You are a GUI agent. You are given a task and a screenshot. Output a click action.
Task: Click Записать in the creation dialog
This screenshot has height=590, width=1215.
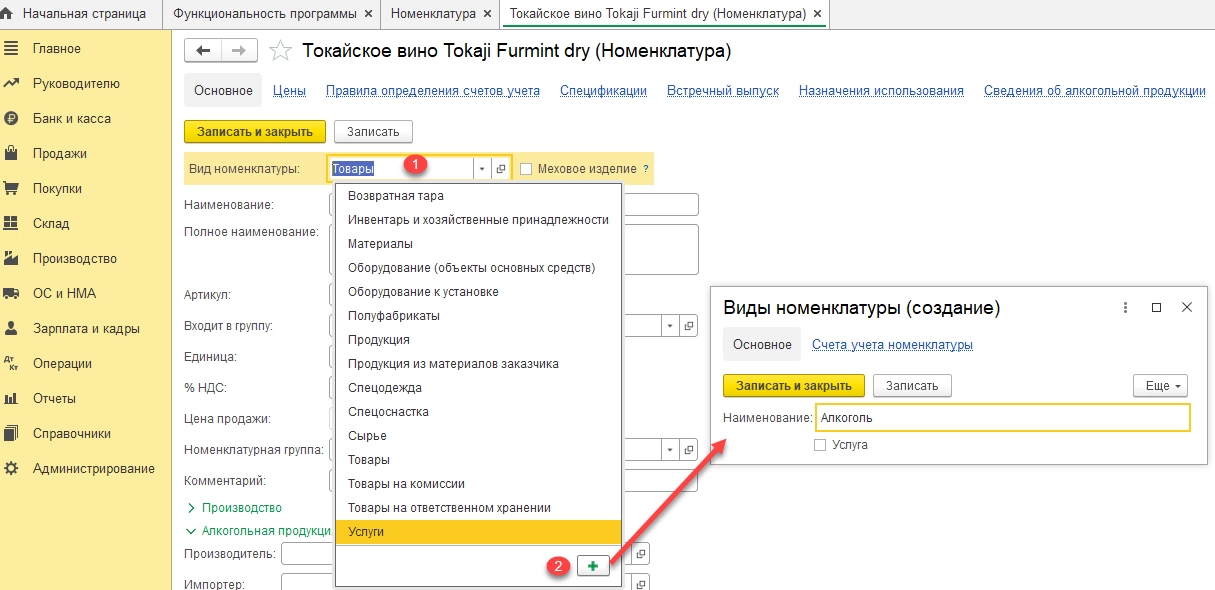click(912, 385)
